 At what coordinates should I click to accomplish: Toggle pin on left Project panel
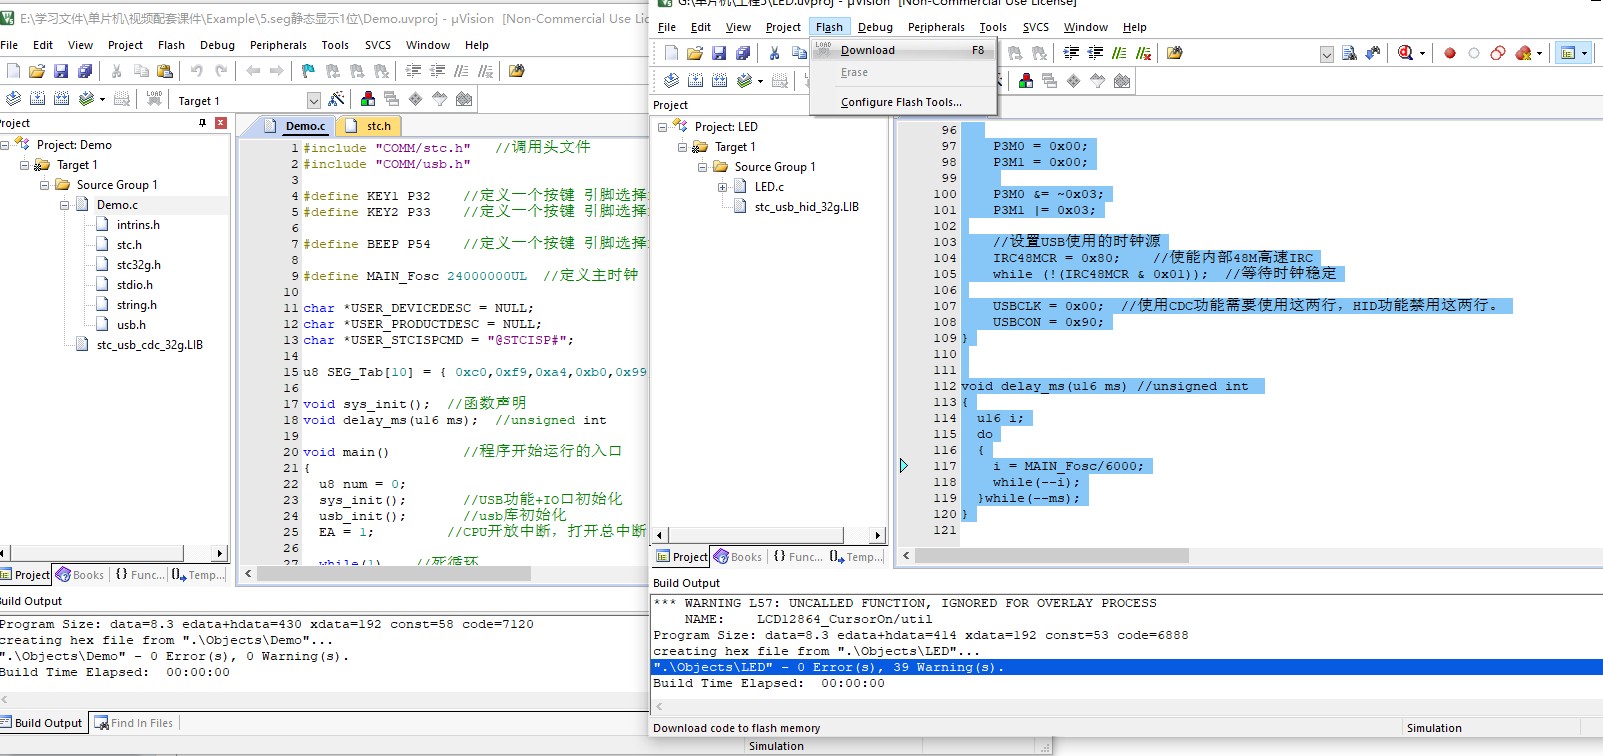[x=202, y=123]
